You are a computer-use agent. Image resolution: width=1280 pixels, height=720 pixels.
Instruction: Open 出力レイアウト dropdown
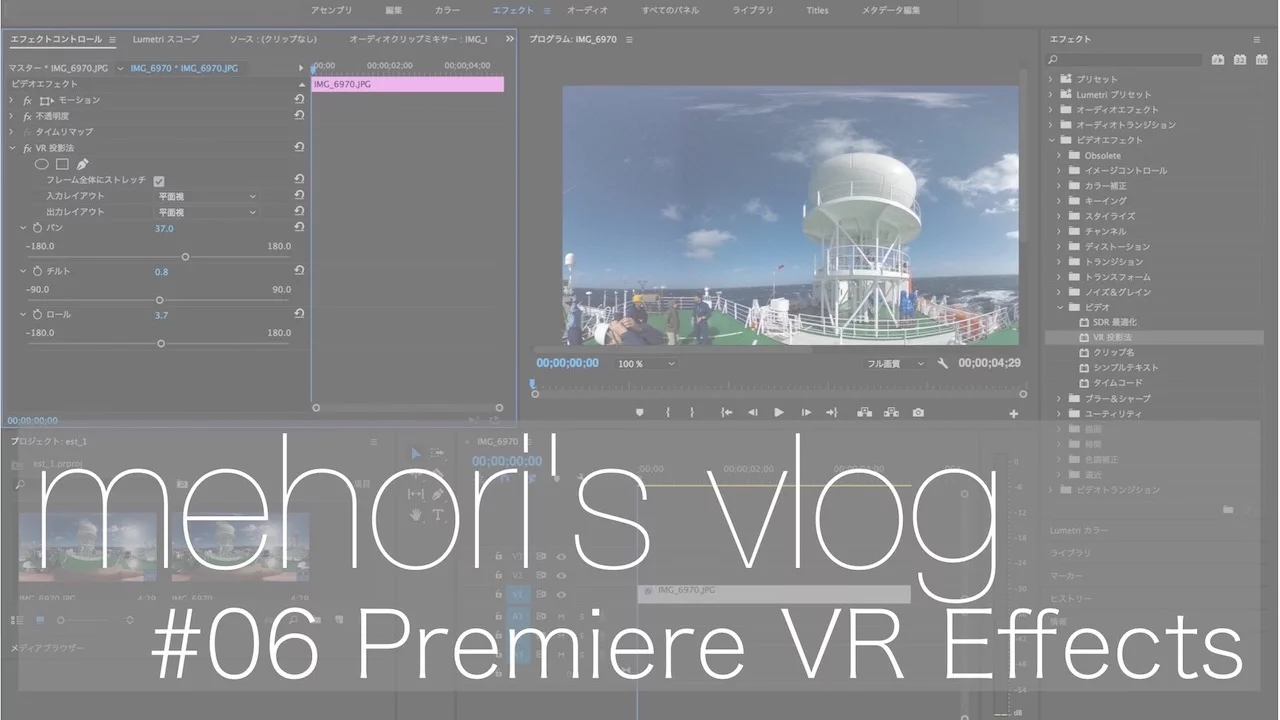tap(207, 212)
